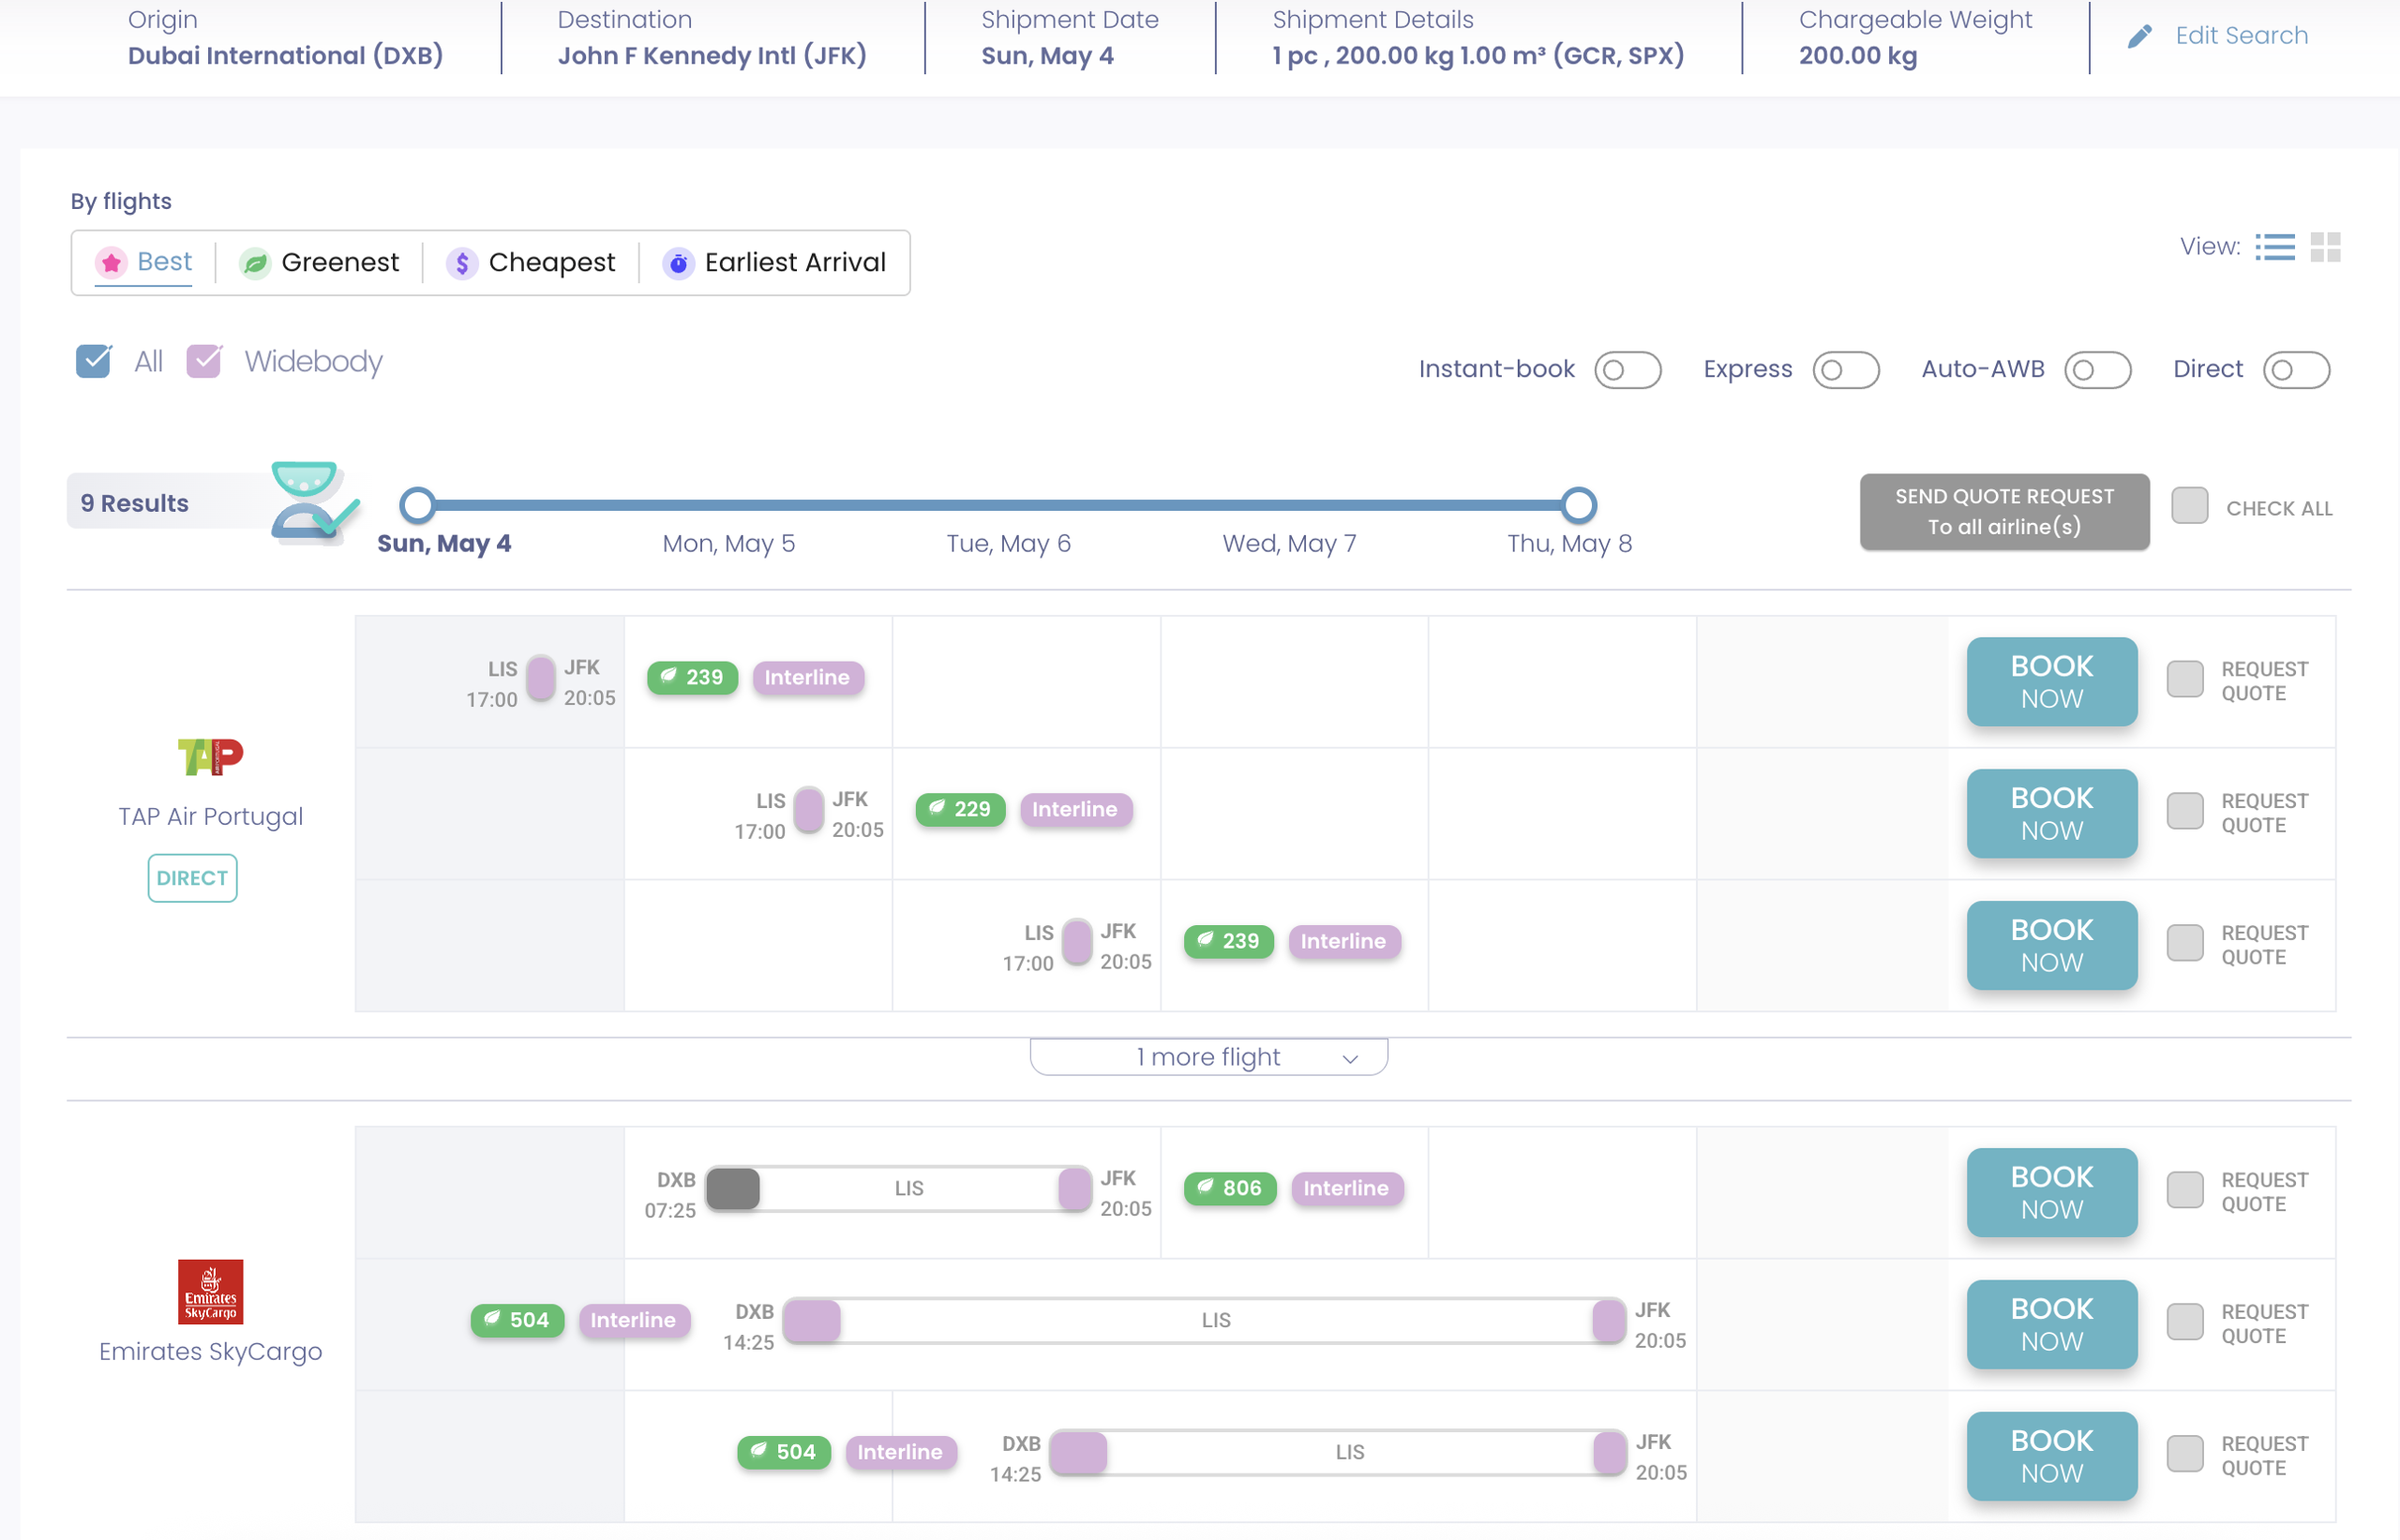Click the green 806 emissions badge
This screenshot has height=1540, width=2400.
coord(1230,1188)
